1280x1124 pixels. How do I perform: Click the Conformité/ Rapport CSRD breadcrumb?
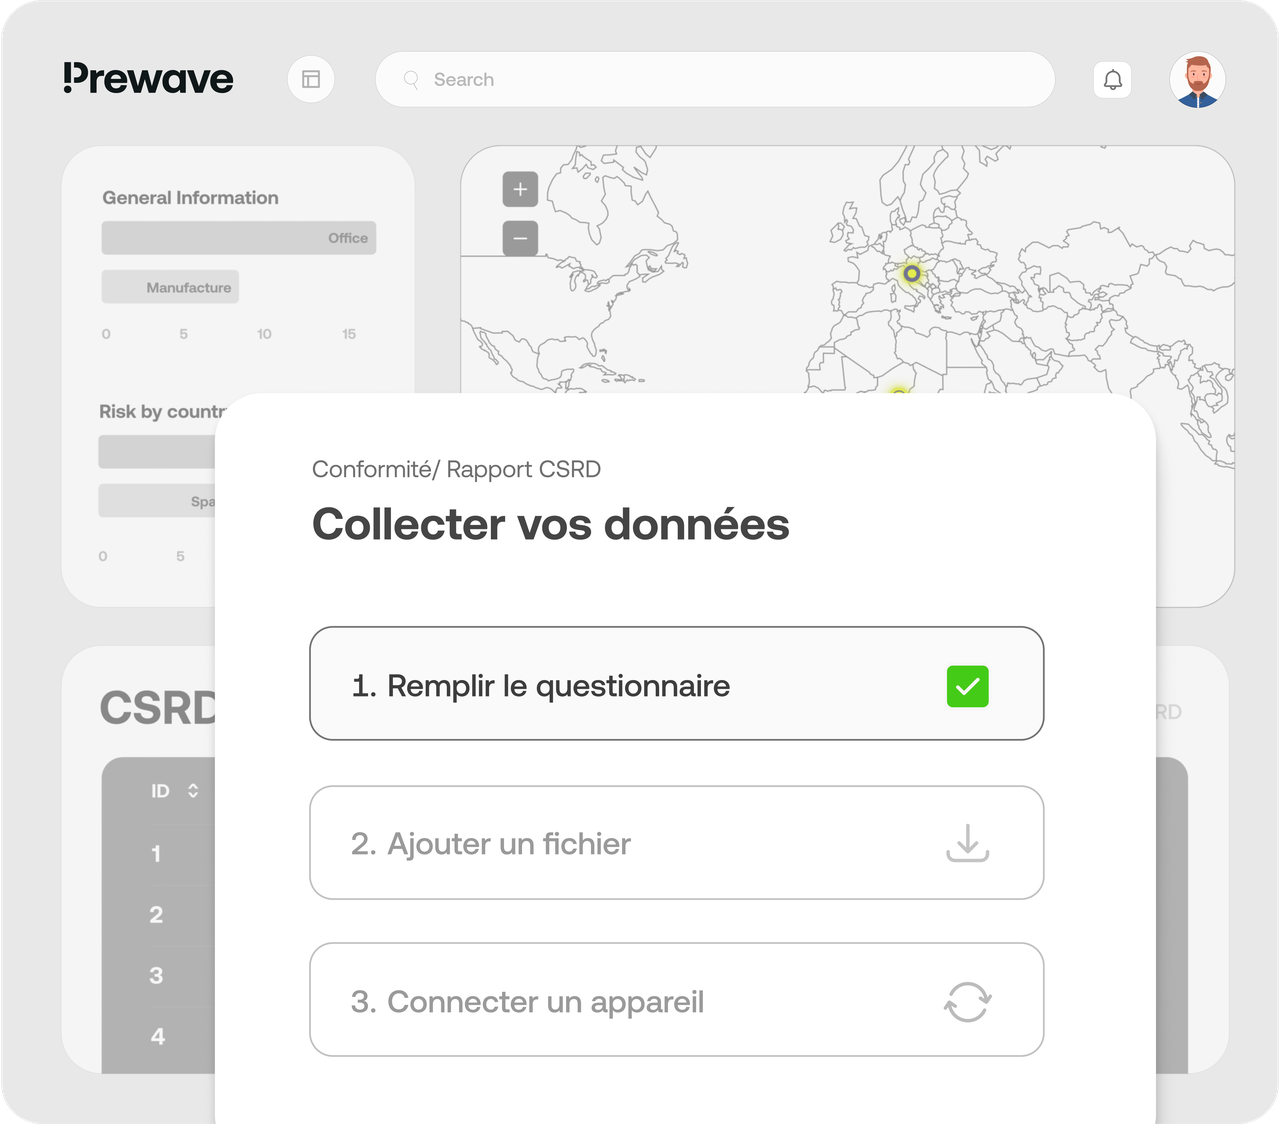[x=456, y=469]
